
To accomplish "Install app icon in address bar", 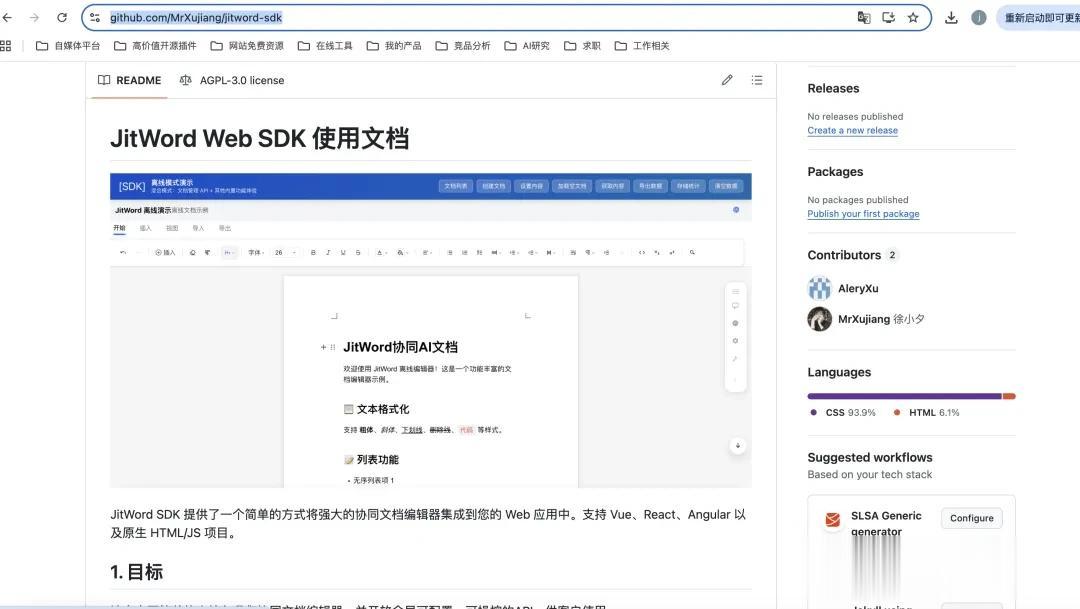I will pyautogui.click(x=889, y=18).
